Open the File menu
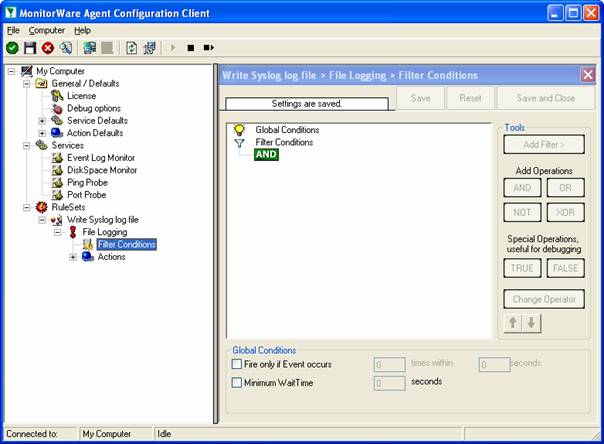604x444 pixels. 13,30
